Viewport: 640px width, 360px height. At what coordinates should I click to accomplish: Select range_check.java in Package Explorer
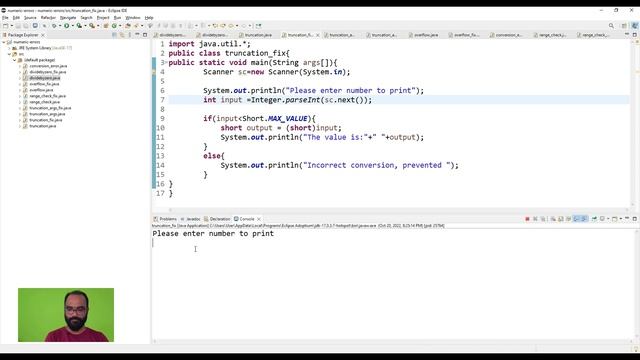tap(44, 102)
